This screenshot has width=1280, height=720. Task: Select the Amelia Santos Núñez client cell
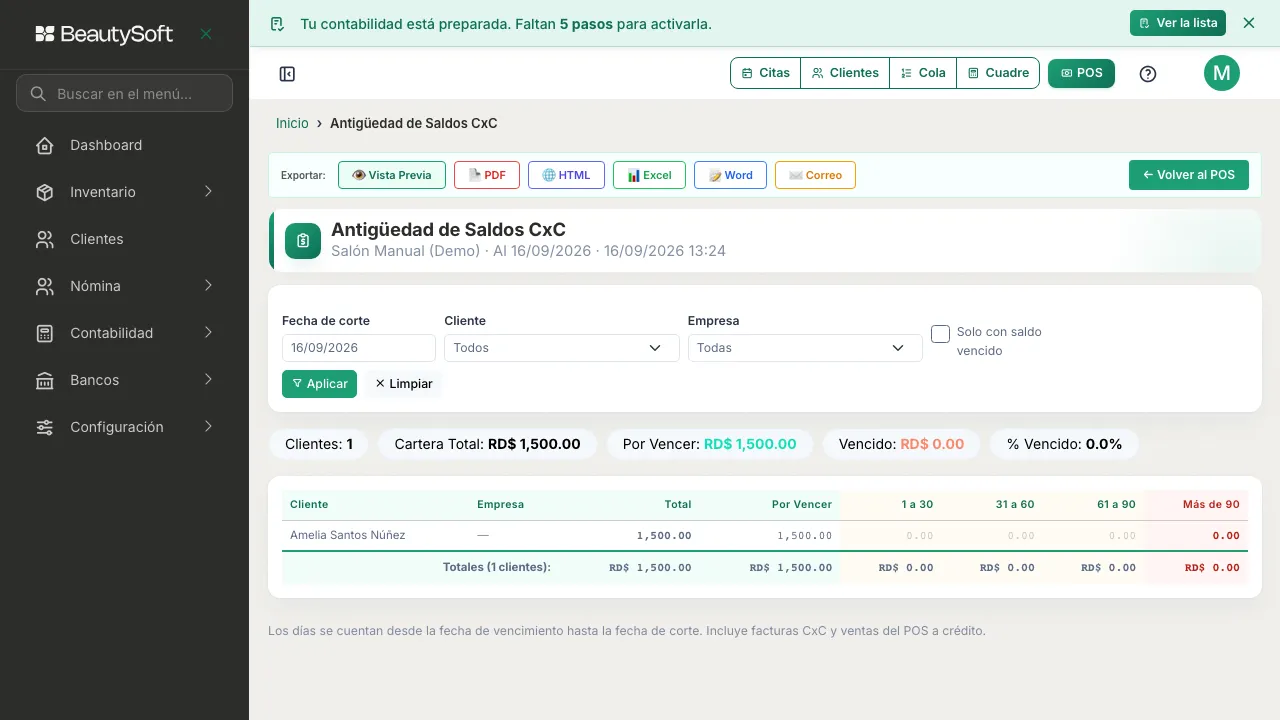pyautogui.click(x=348, y=535)
